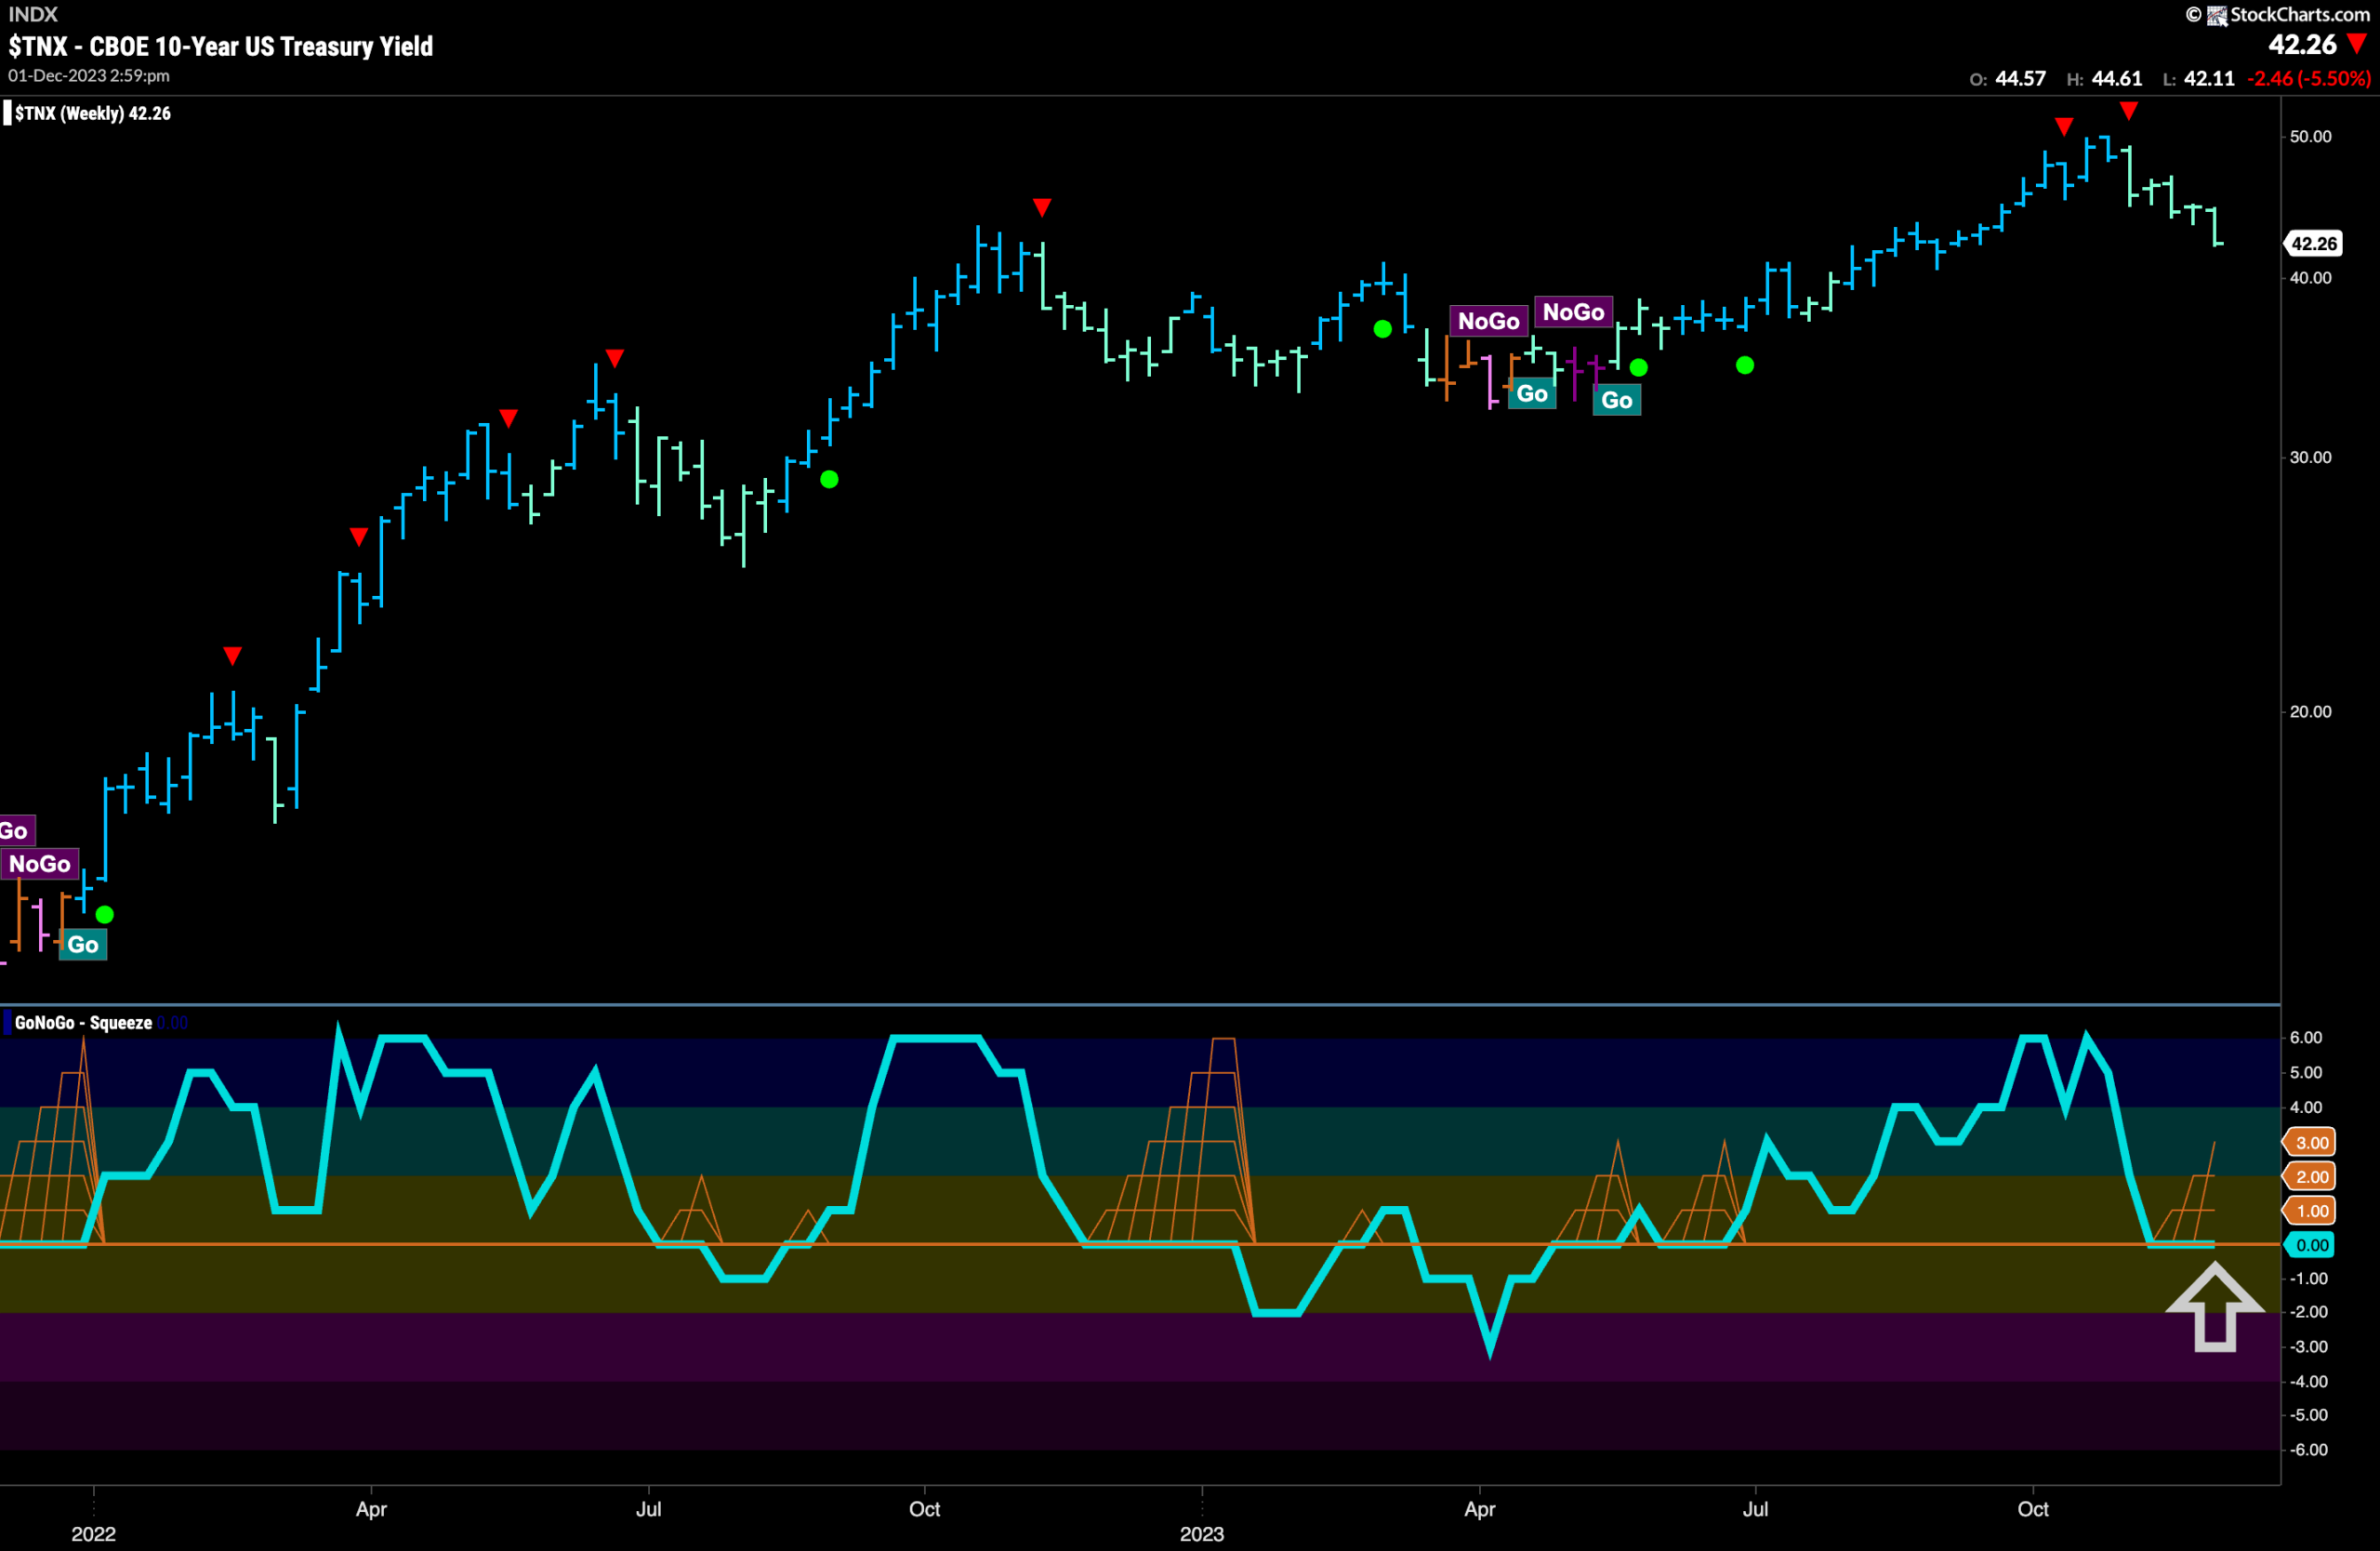Click the 42.26 current price tag on the axis
Image resolution: width=2380 pixels, height=1551 pixels.
(x=2313, y=243)
